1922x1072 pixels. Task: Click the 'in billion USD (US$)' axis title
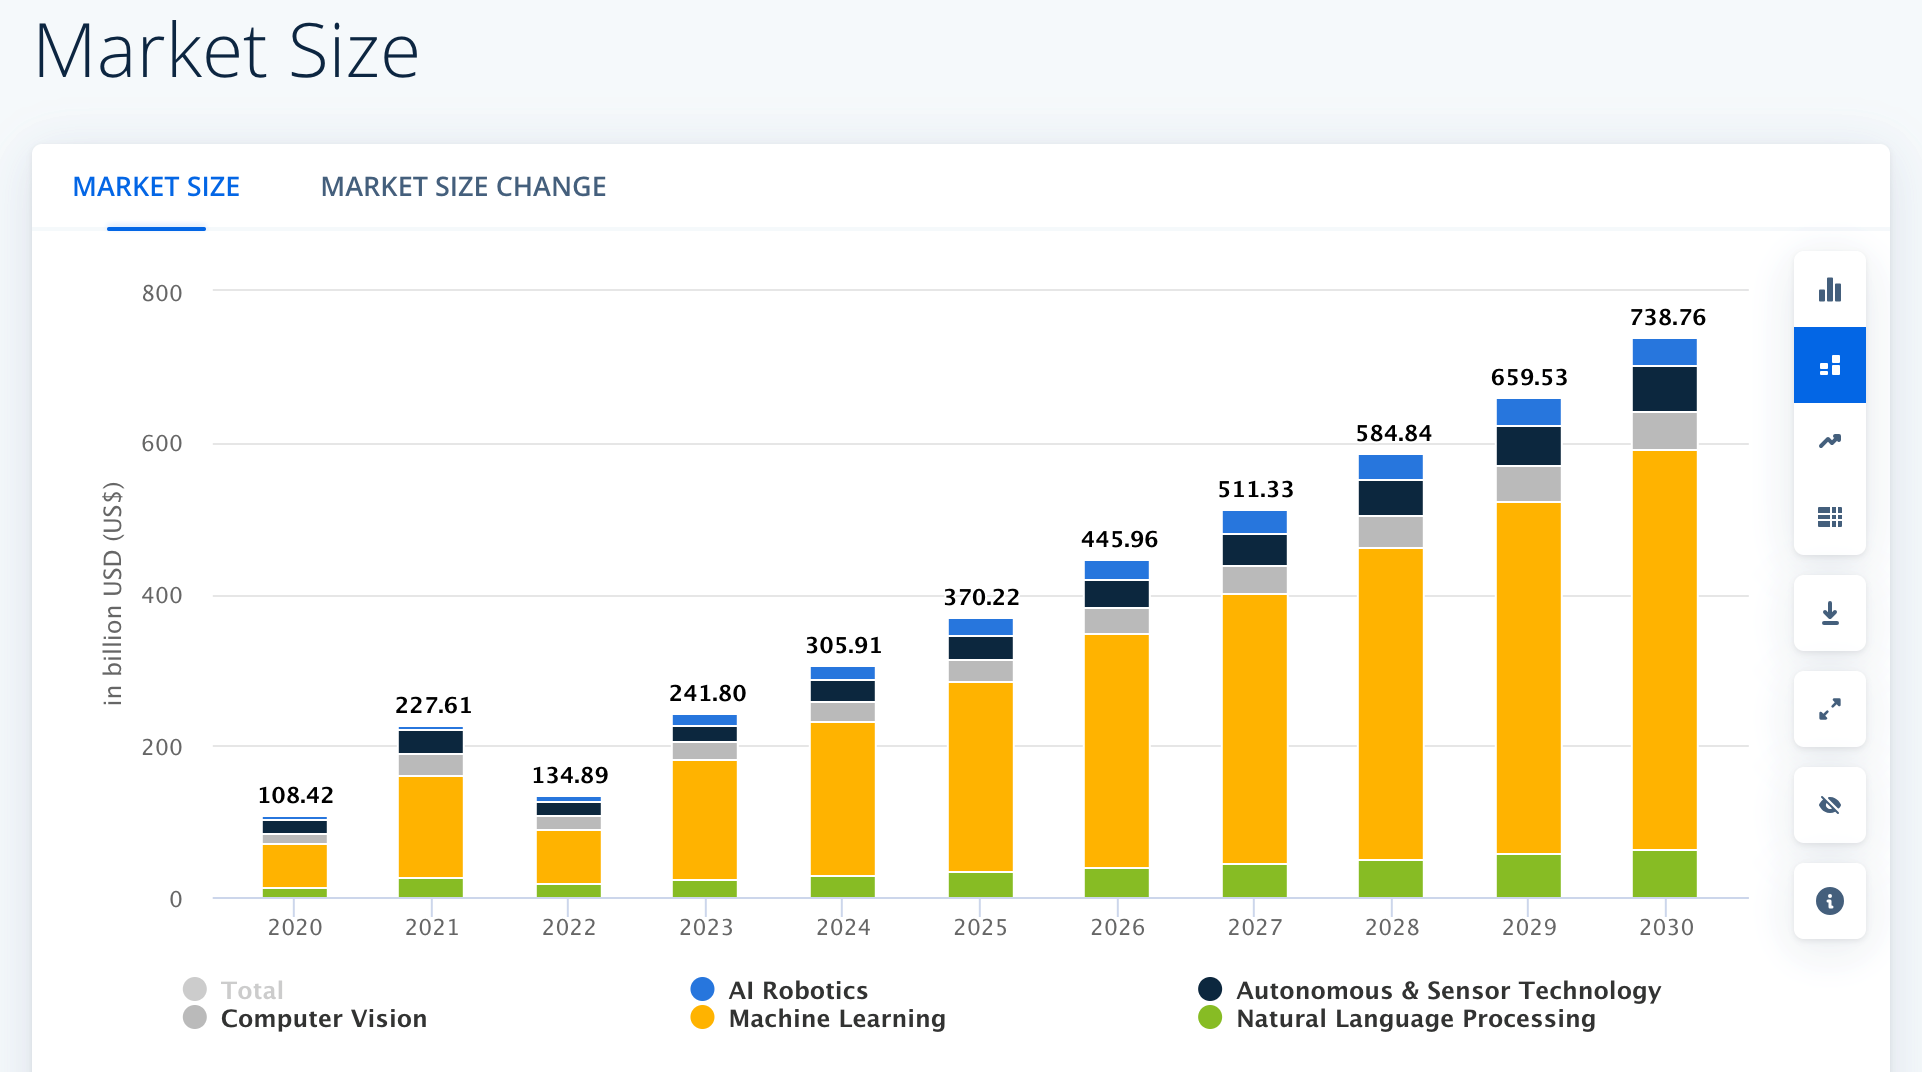112,594
